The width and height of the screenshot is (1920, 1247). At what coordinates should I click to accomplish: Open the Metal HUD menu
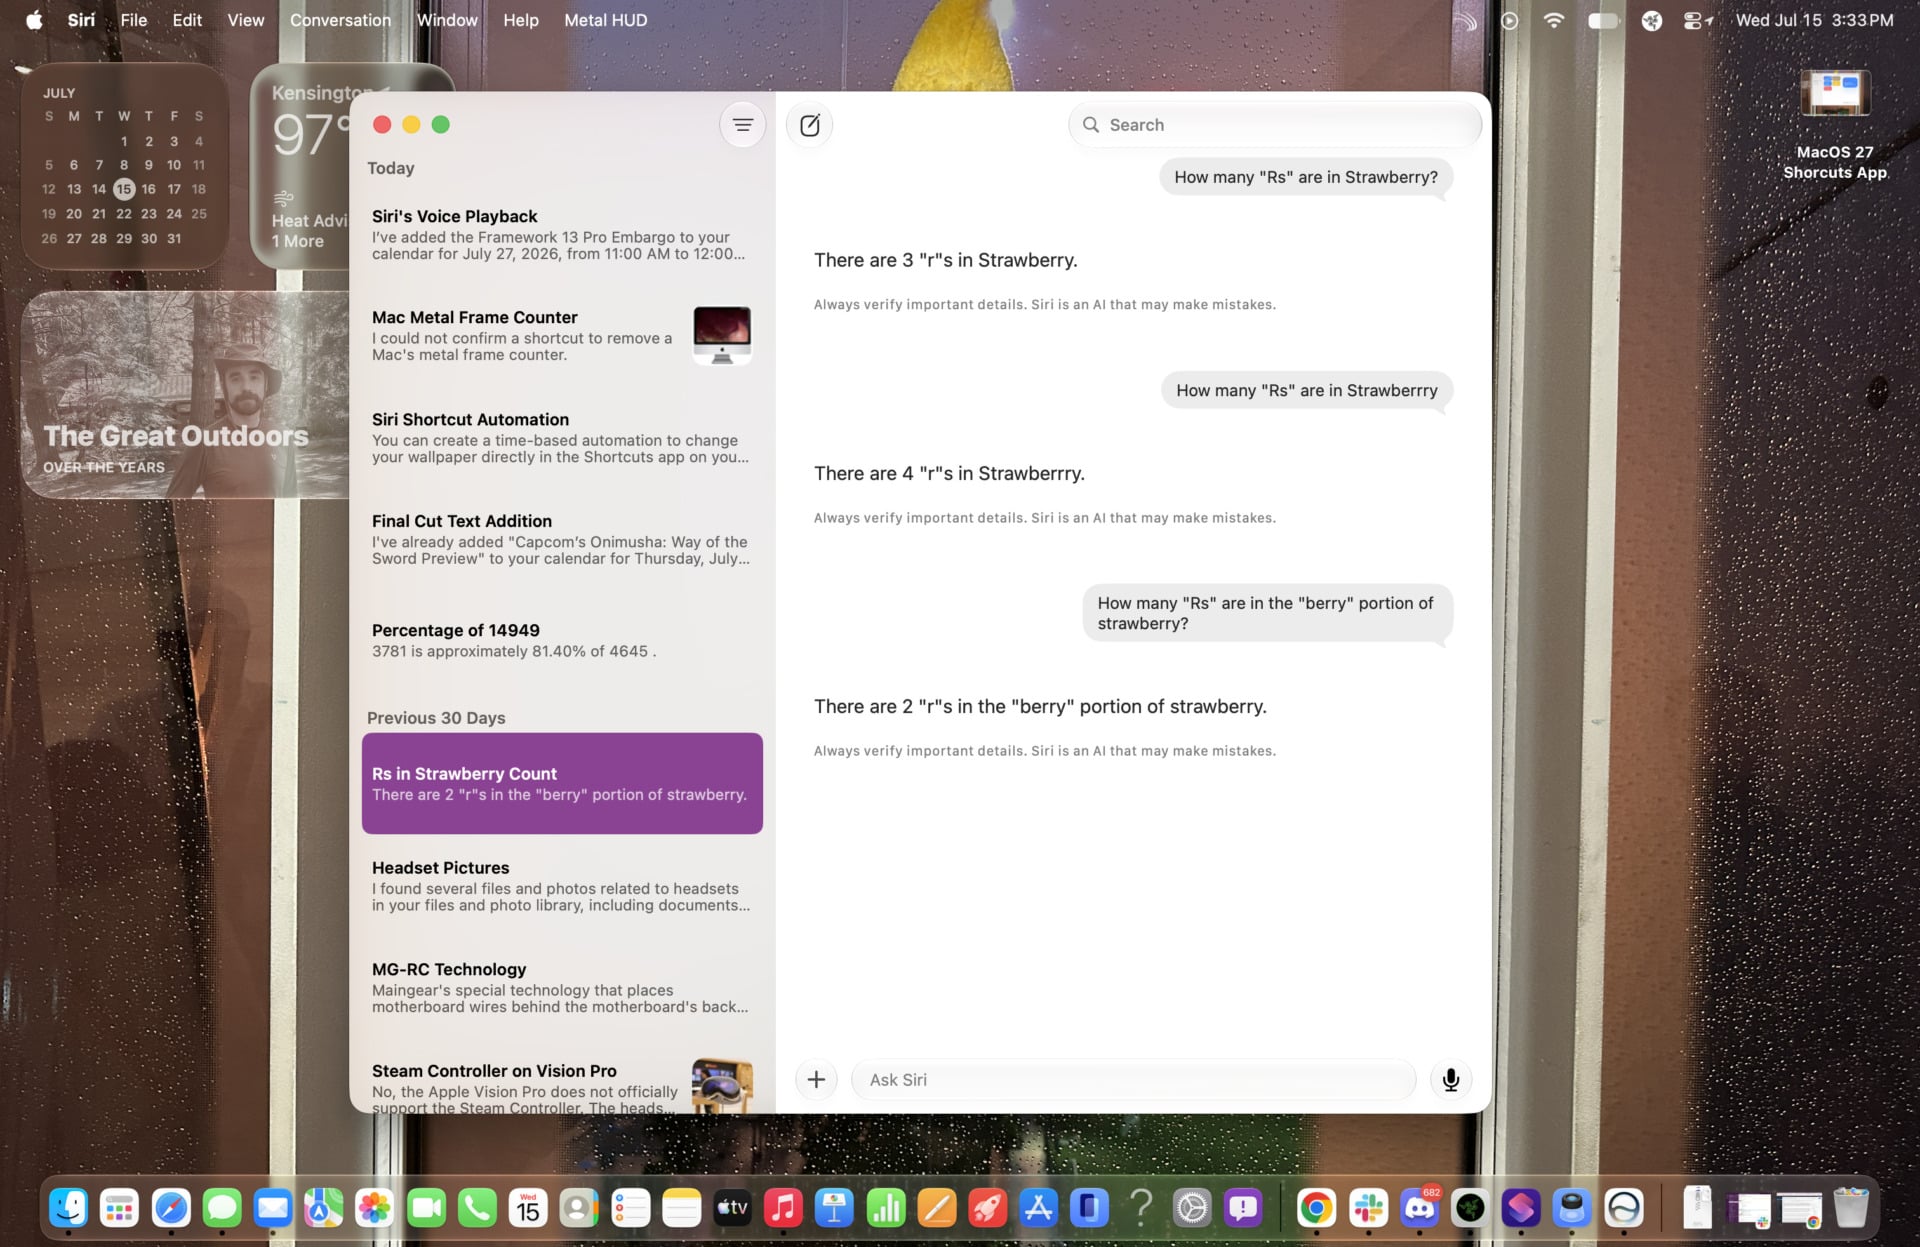(x=605, y=20)
